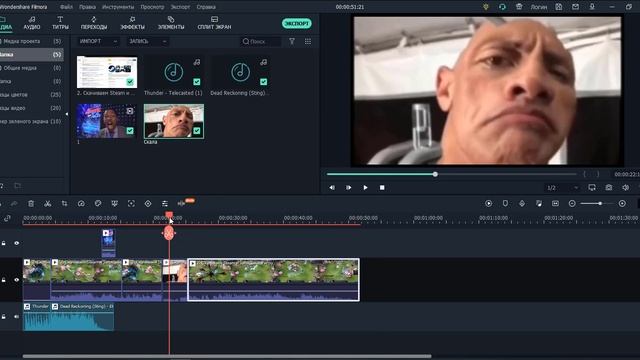Image resolution: width=640 pixels, height=360 pixels.
Task: Open the Файл menu
Action: (x=66, y=7)
